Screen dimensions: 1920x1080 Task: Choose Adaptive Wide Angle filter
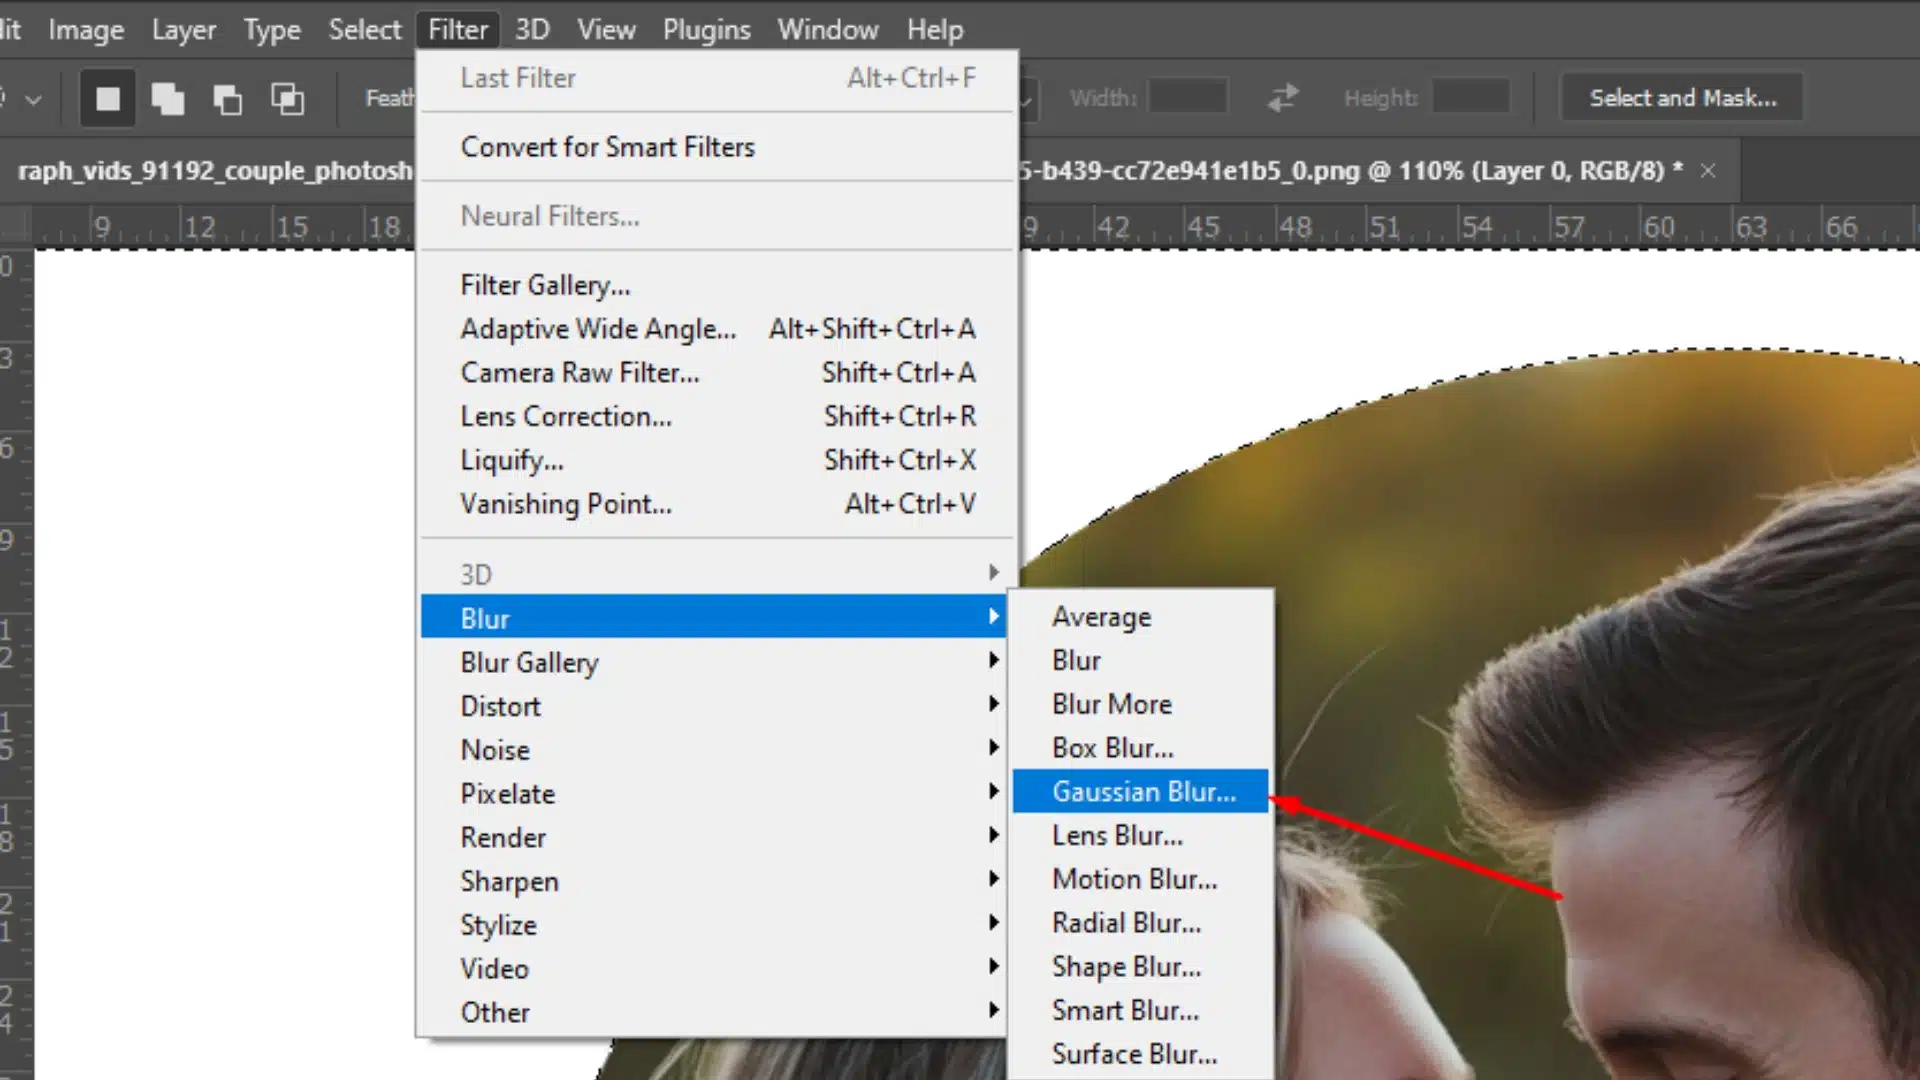point(716,329)
